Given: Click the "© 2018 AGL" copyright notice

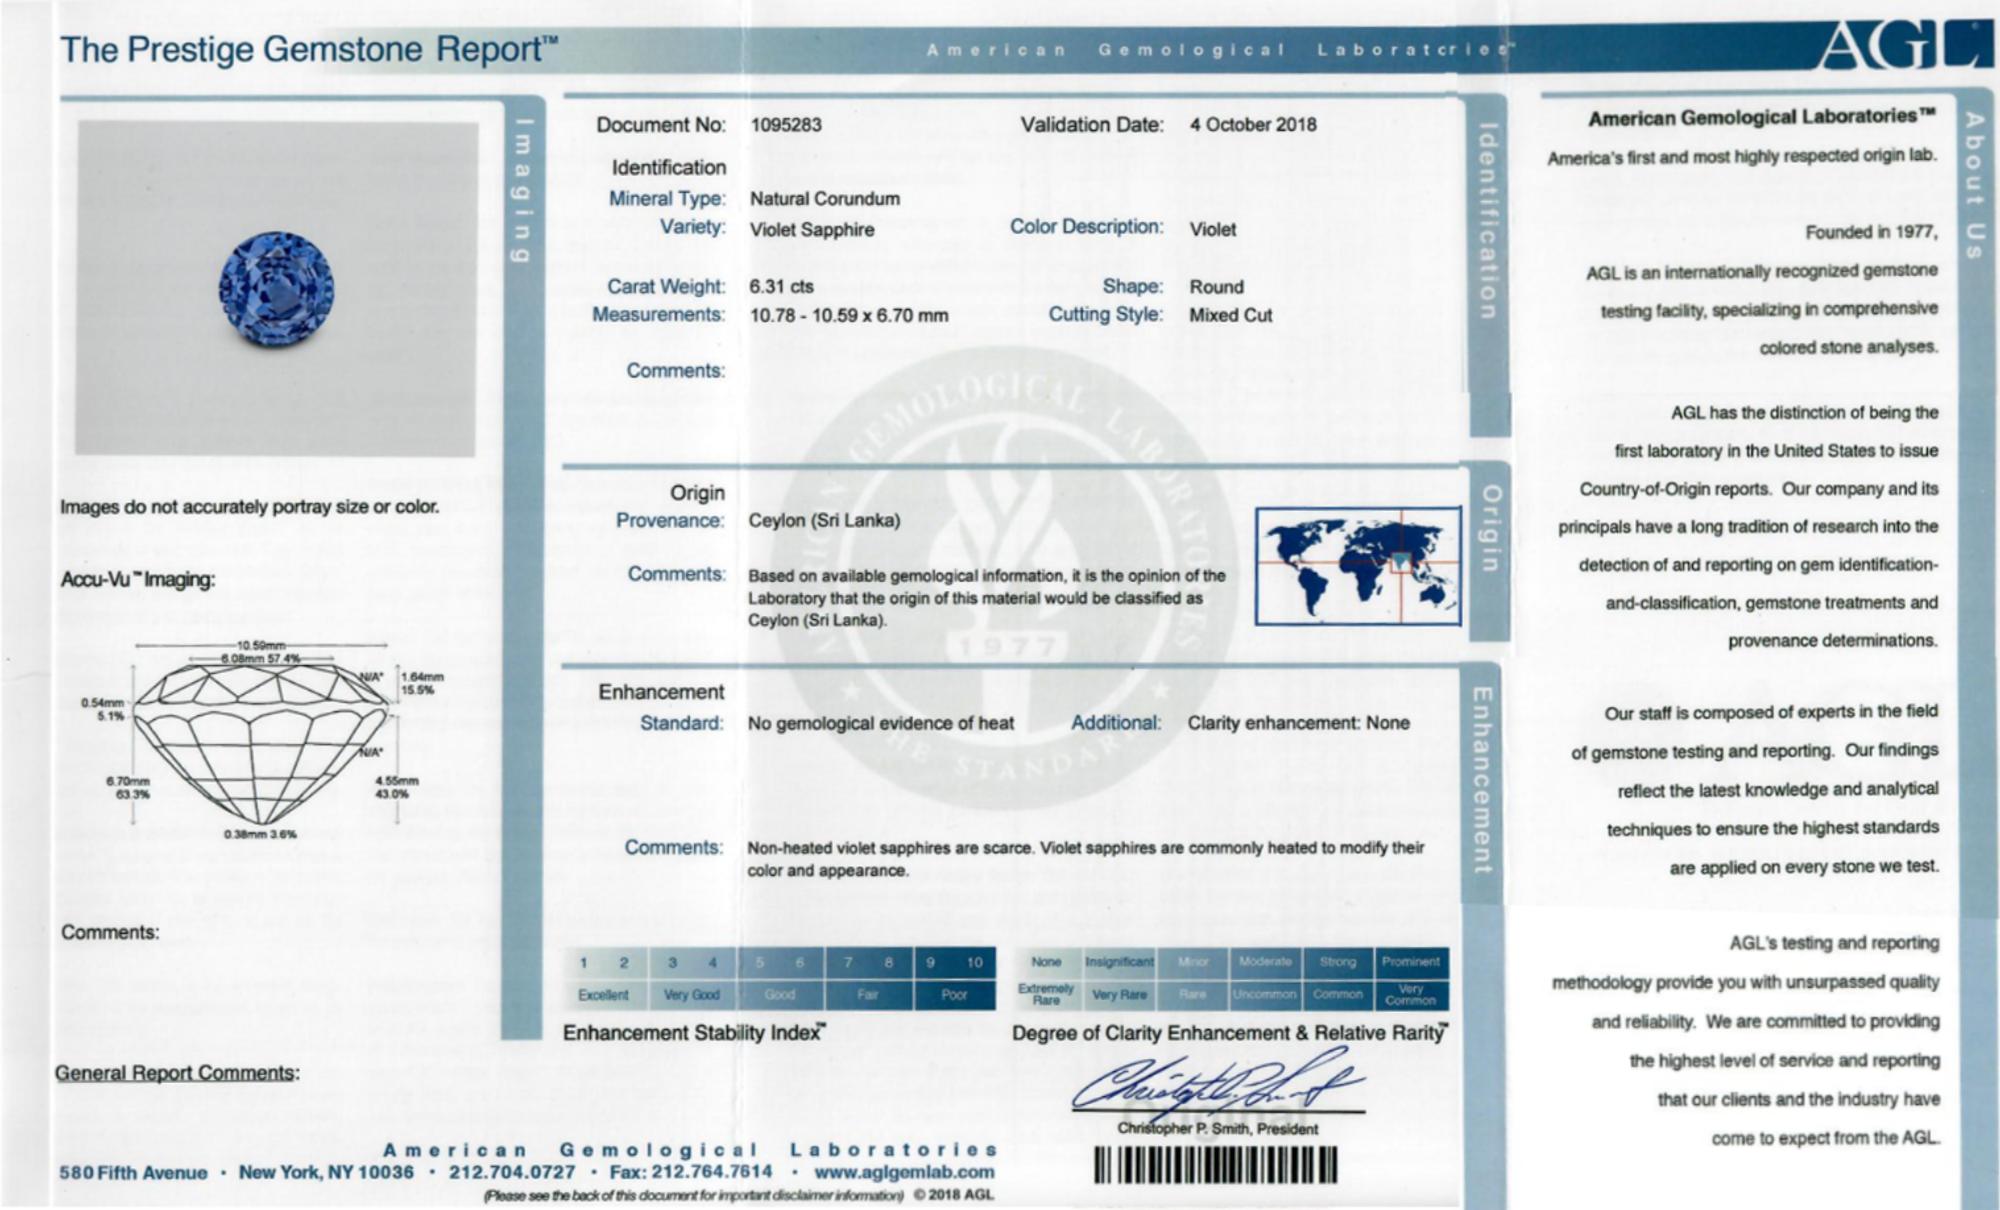Looking at the screenshot, I should point(952,1195).
